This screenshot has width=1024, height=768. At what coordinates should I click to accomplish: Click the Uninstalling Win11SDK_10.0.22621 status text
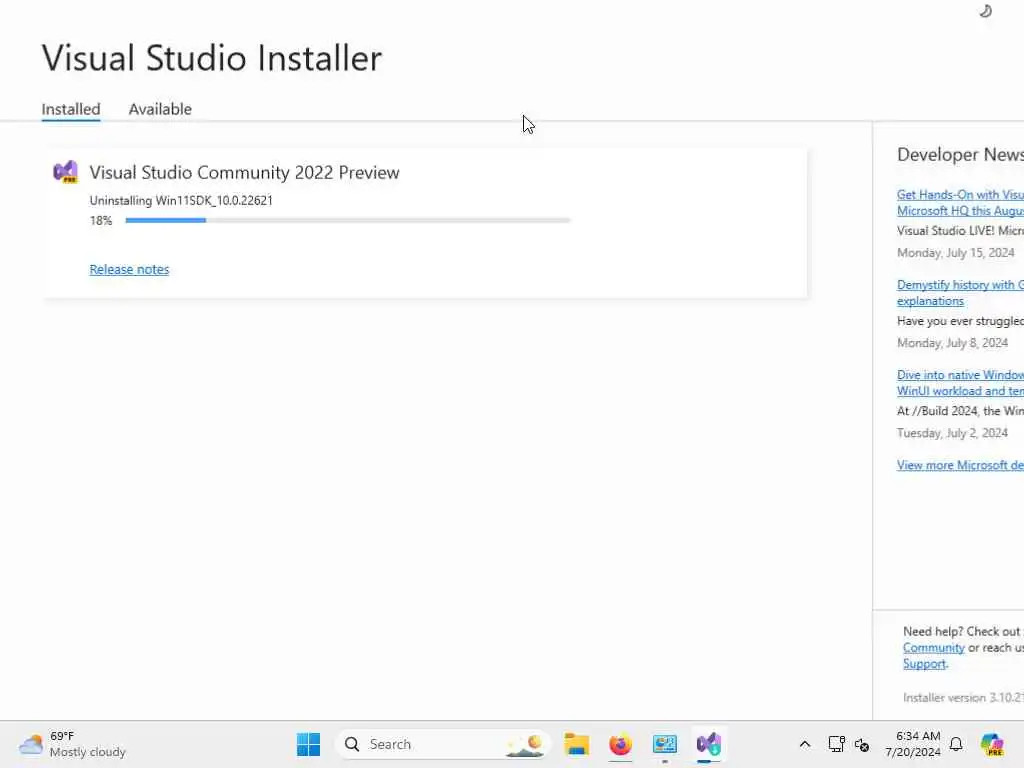[181, 200]
